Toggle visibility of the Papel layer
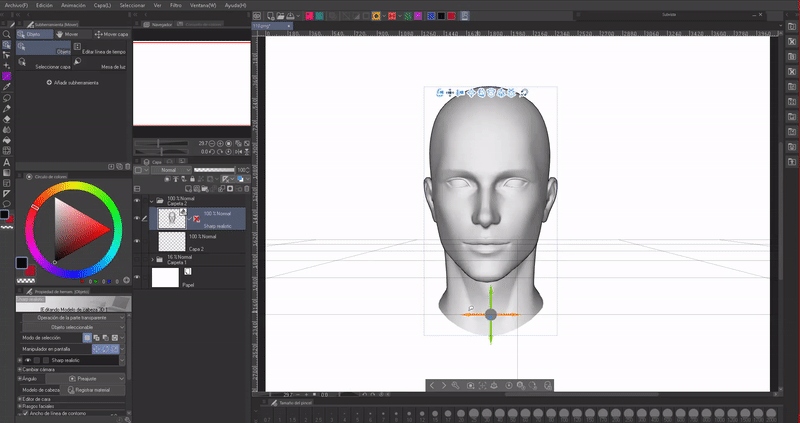This screenshot has width=800, height=423. [138, 278]
